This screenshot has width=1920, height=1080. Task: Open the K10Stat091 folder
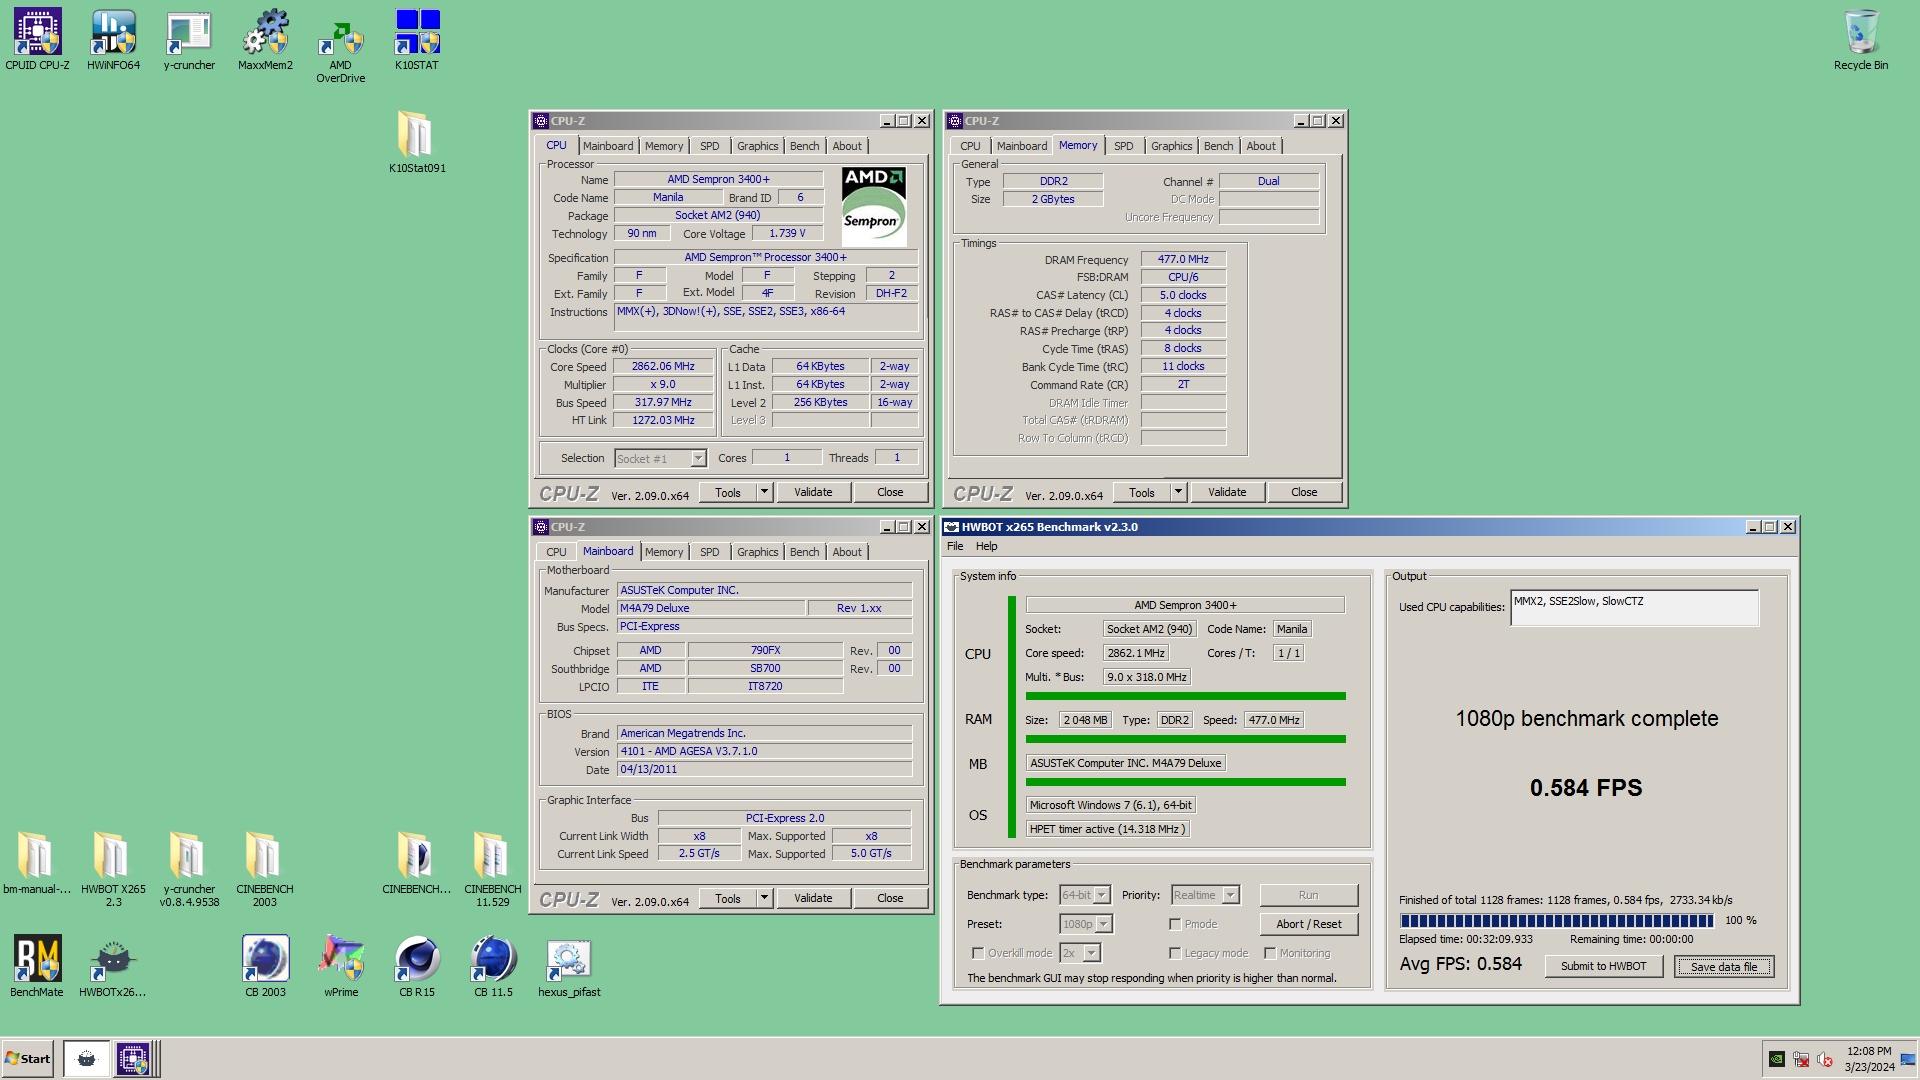pos(417,142)
